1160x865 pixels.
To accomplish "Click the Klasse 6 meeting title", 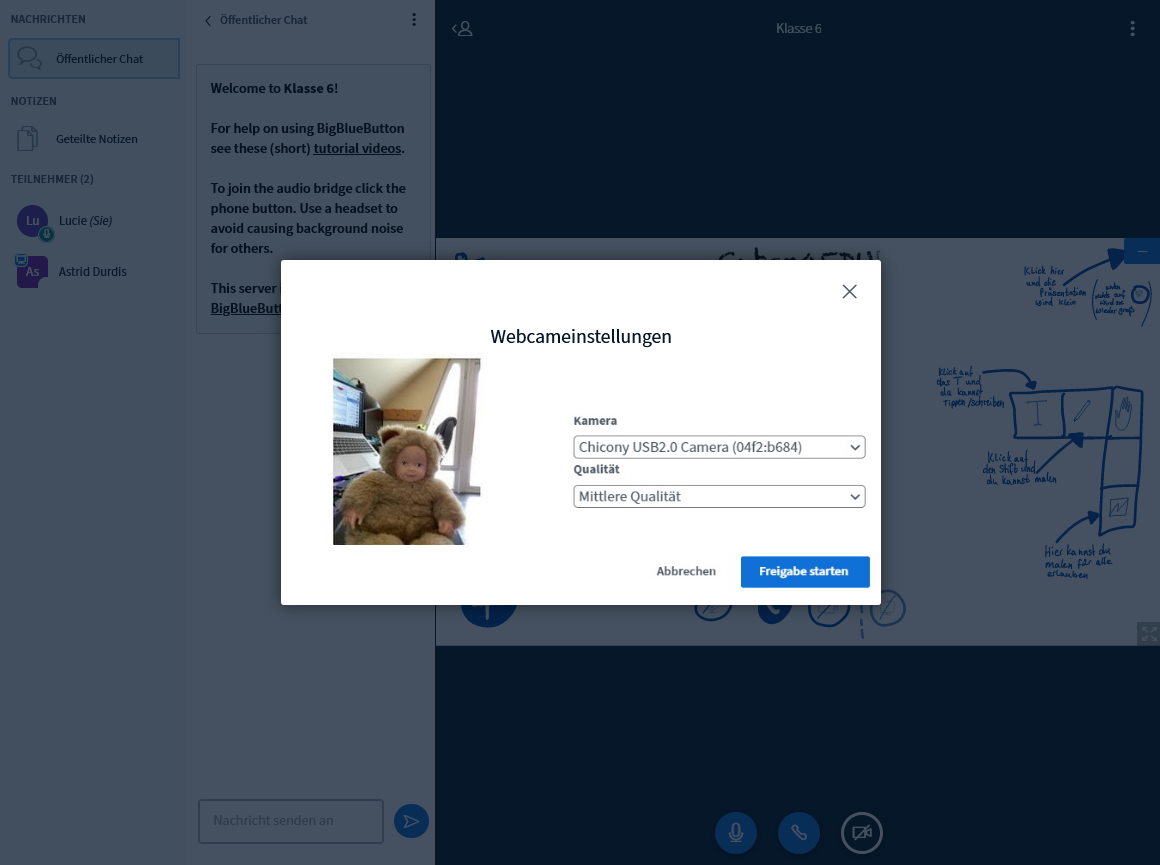I will 798,29.
